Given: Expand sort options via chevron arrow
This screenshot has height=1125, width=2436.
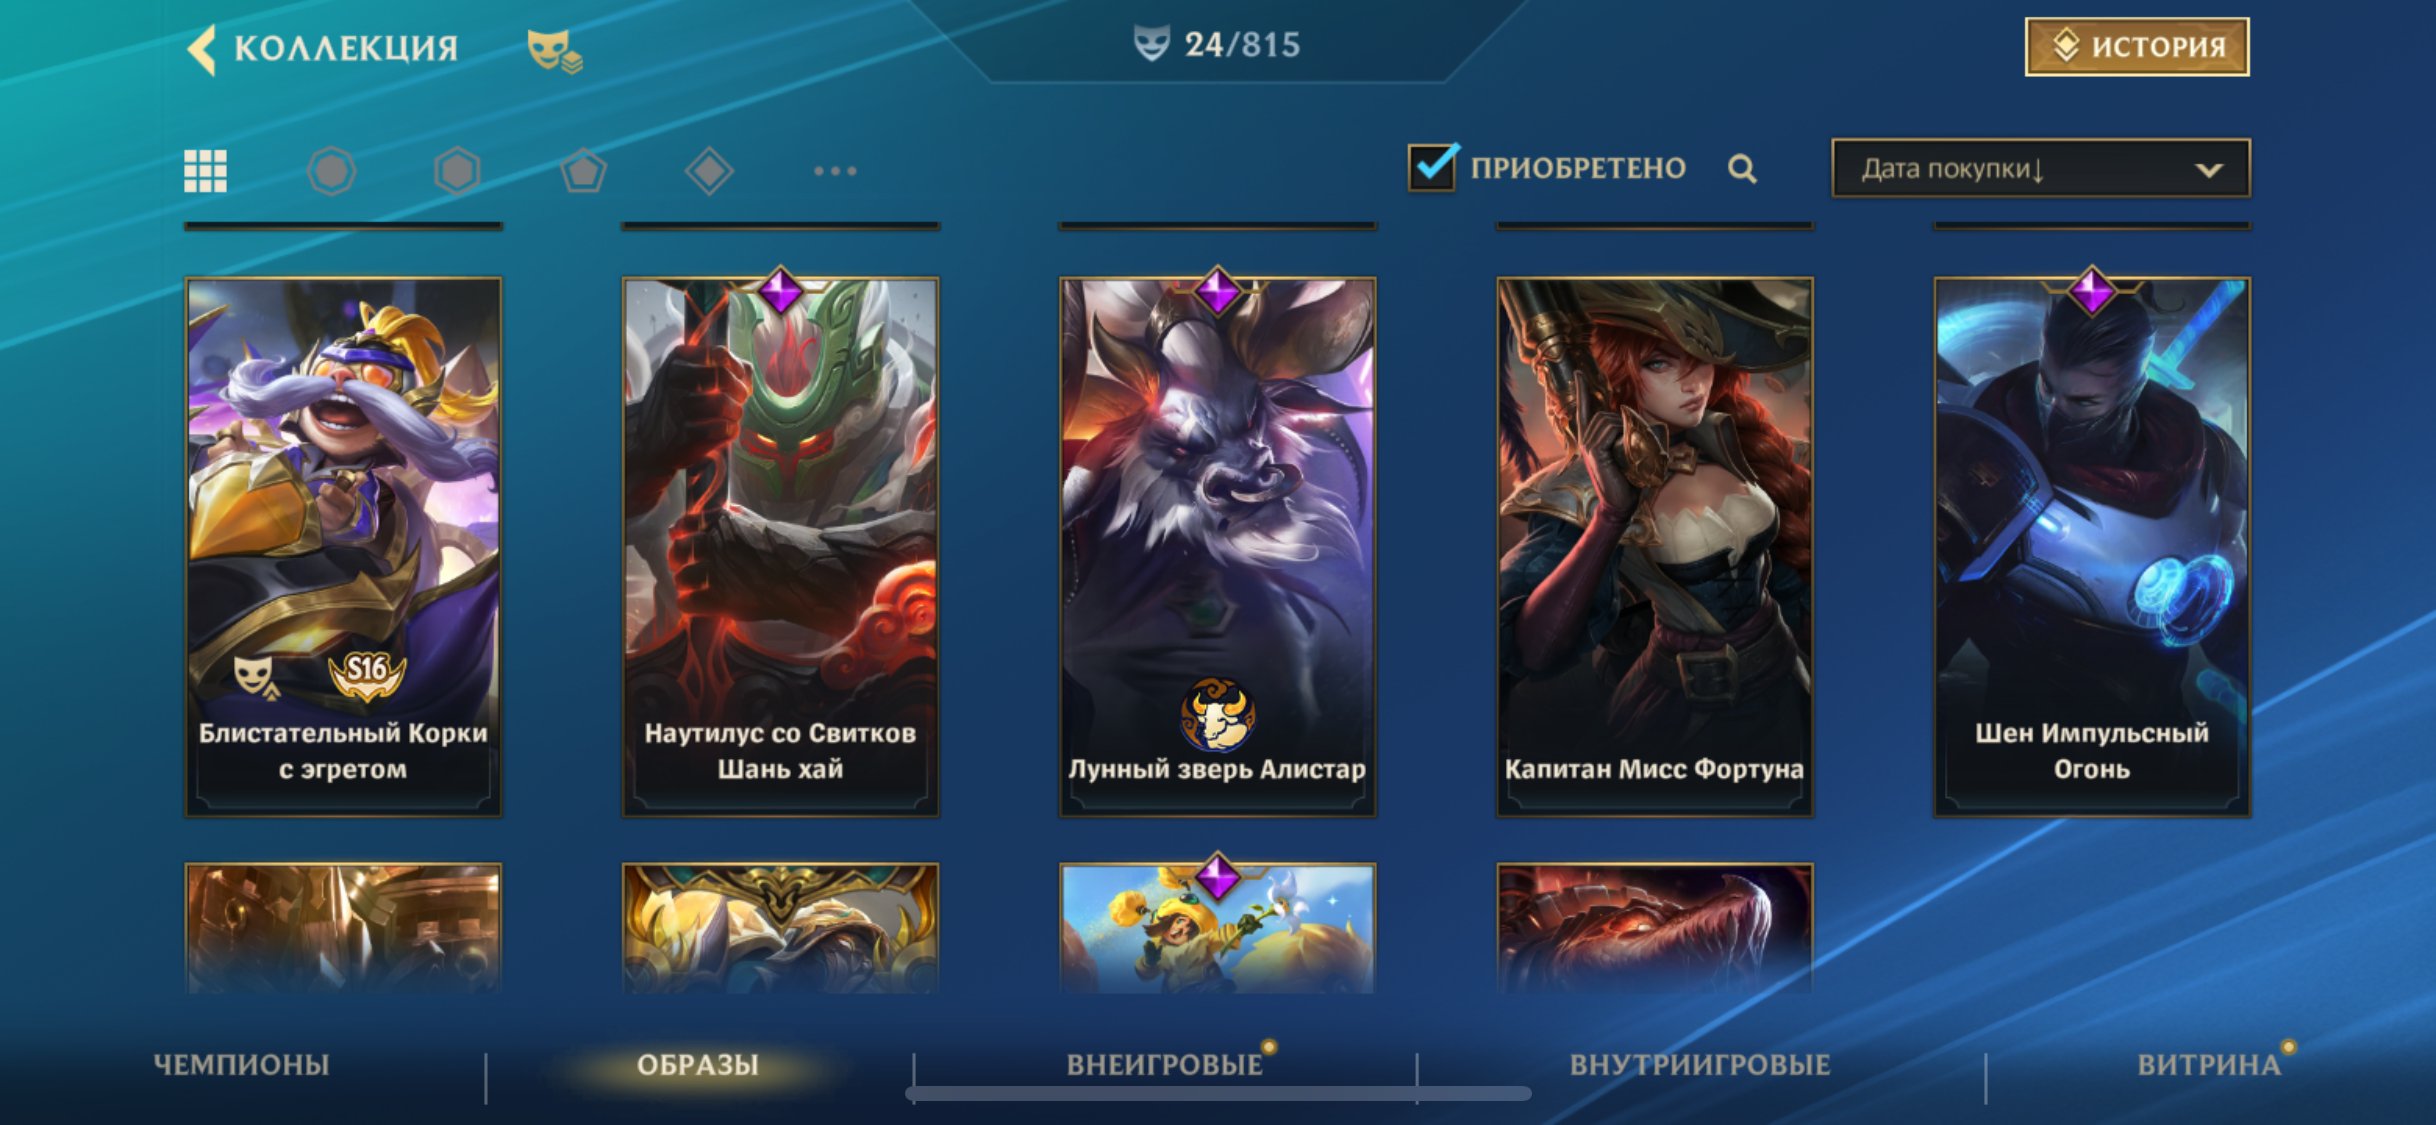Looking at the screenshot, I should 2209,170.
